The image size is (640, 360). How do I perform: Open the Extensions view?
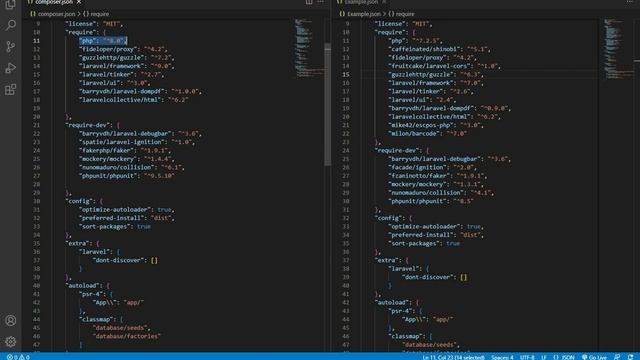(x=11, y=89)
